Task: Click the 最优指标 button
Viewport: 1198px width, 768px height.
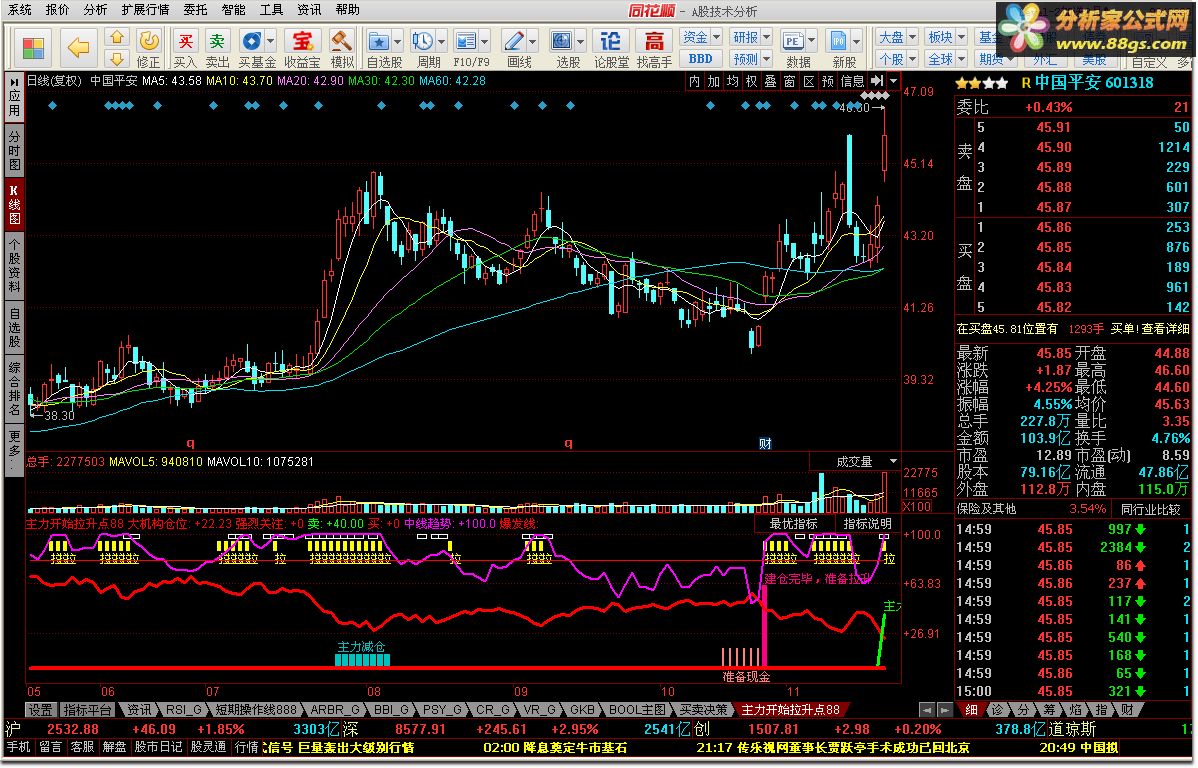Action: pos(793,523)
